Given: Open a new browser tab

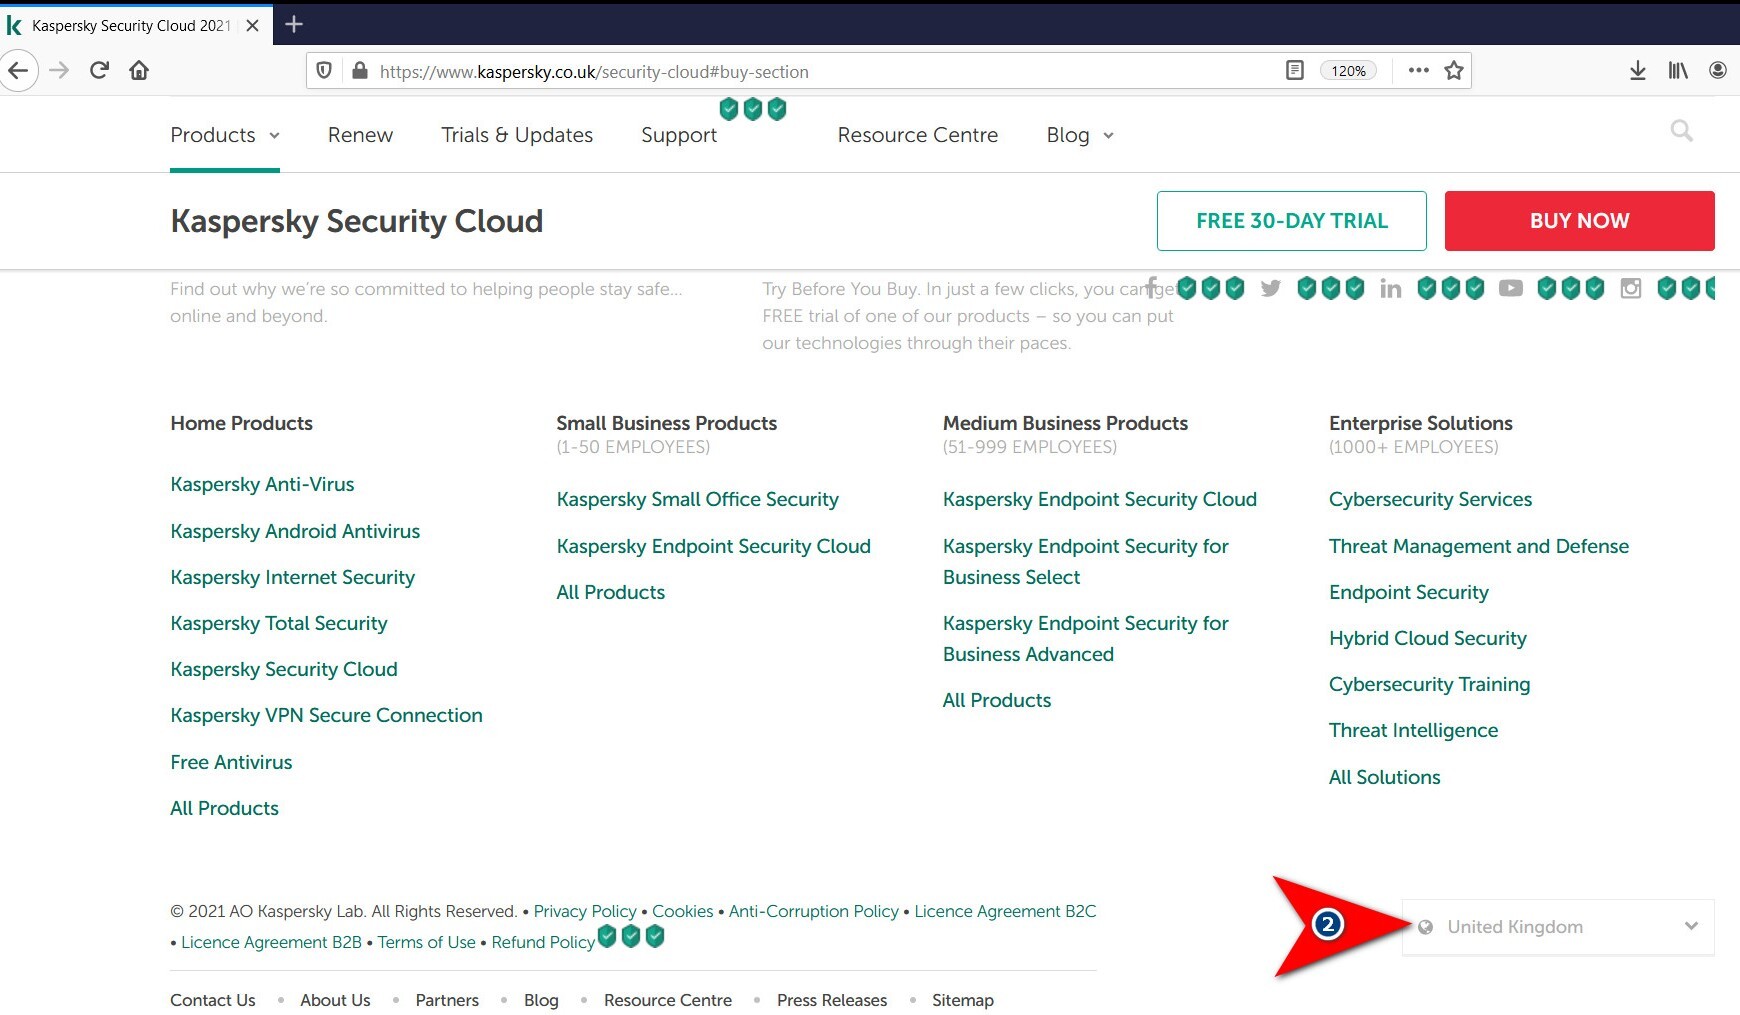Looking at the screenshot, I should click(x=294, y=24).
